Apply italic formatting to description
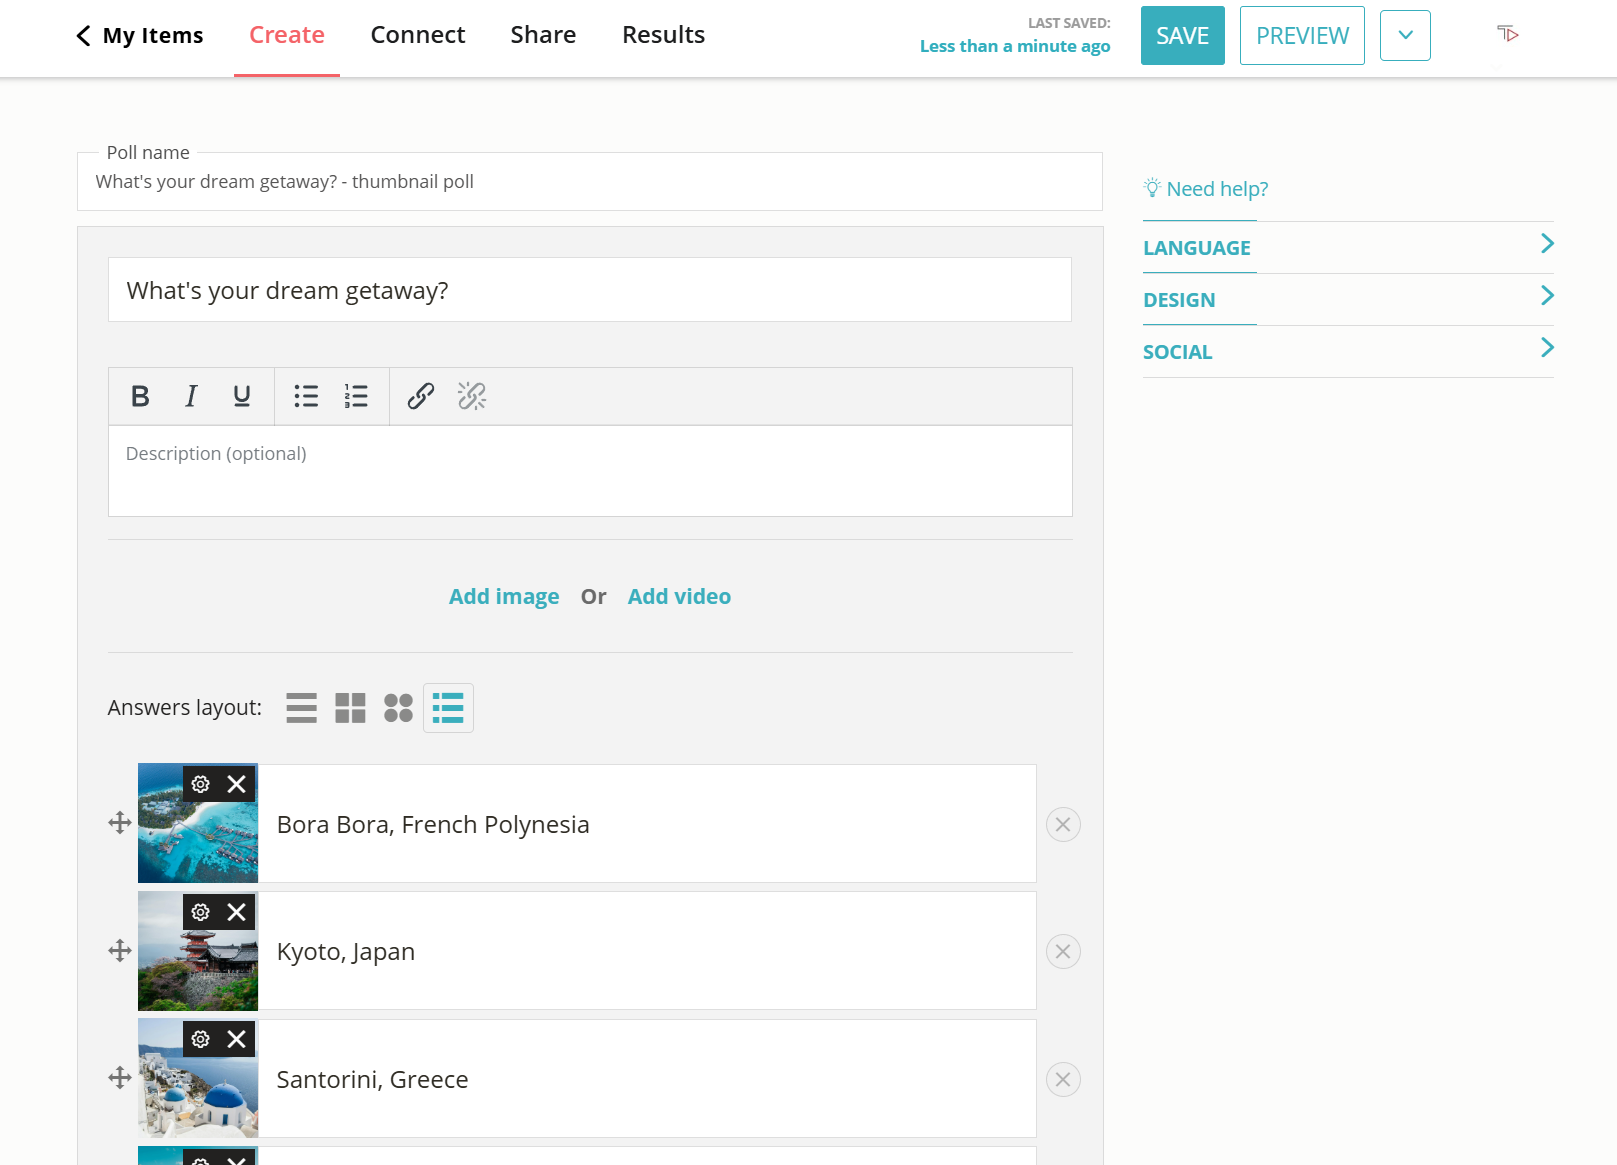Viewport: 1617px width, 1165px height. coord(191,396)
